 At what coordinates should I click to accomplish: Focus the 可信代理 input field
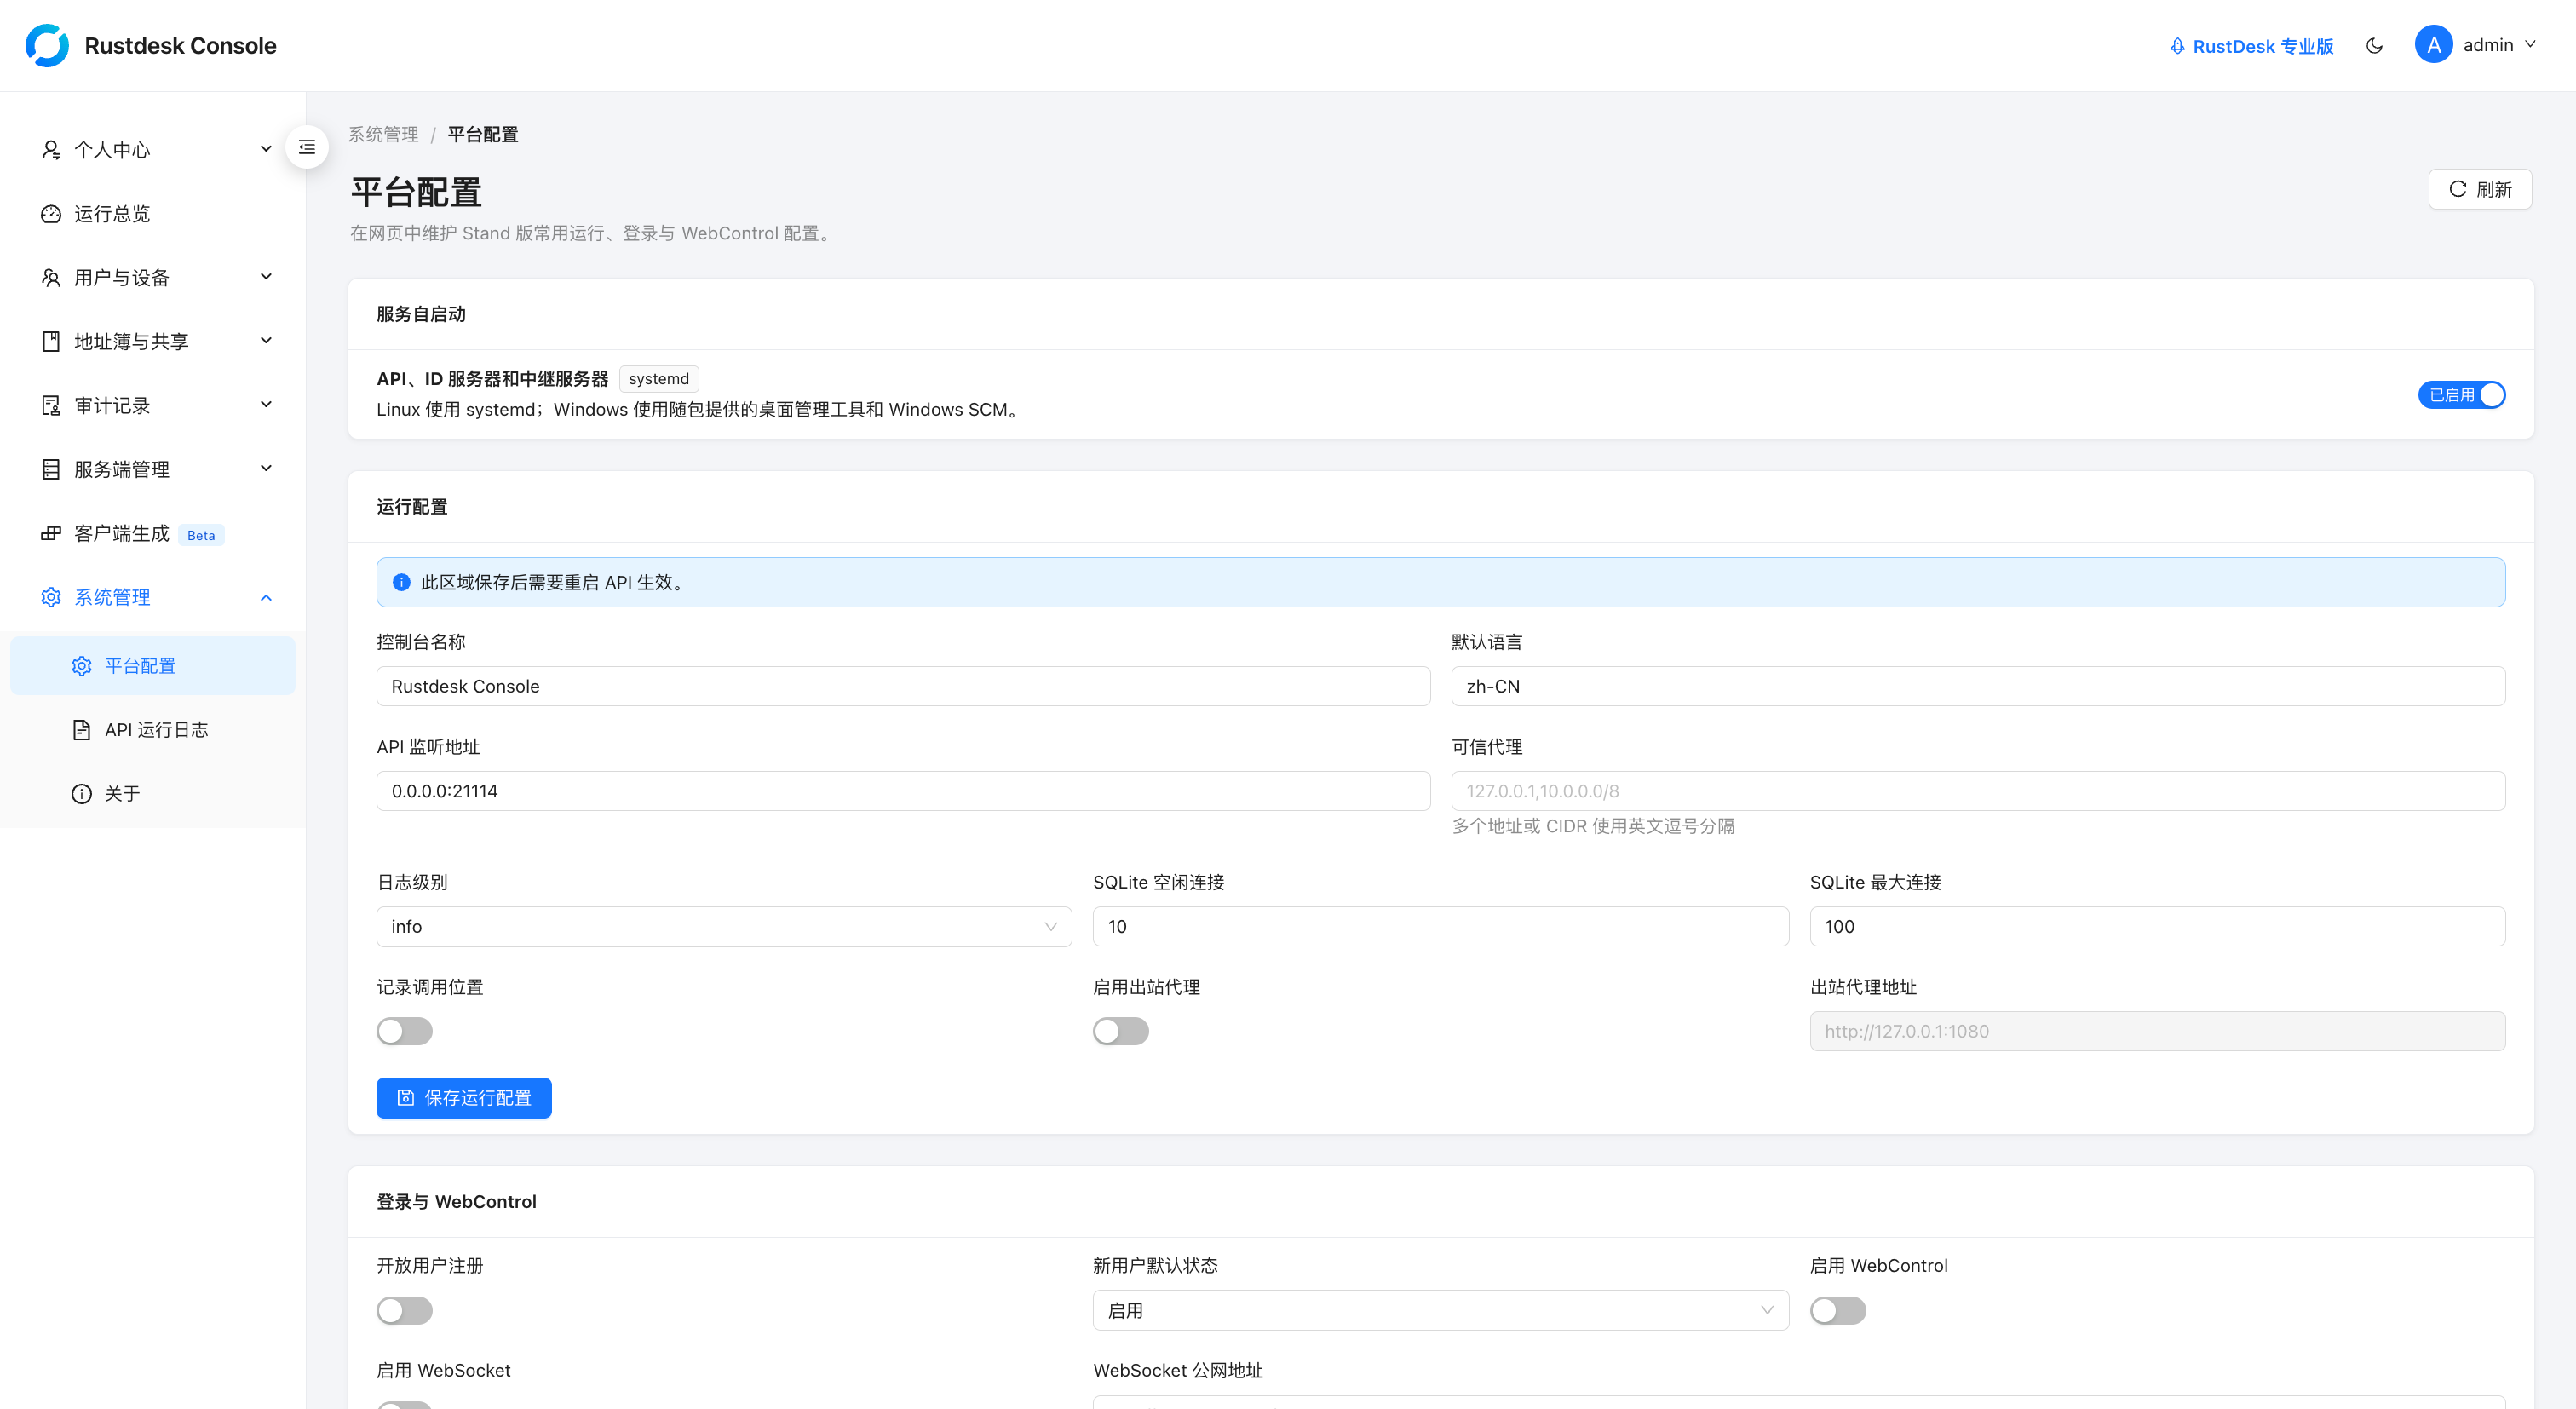[1978, 791]
